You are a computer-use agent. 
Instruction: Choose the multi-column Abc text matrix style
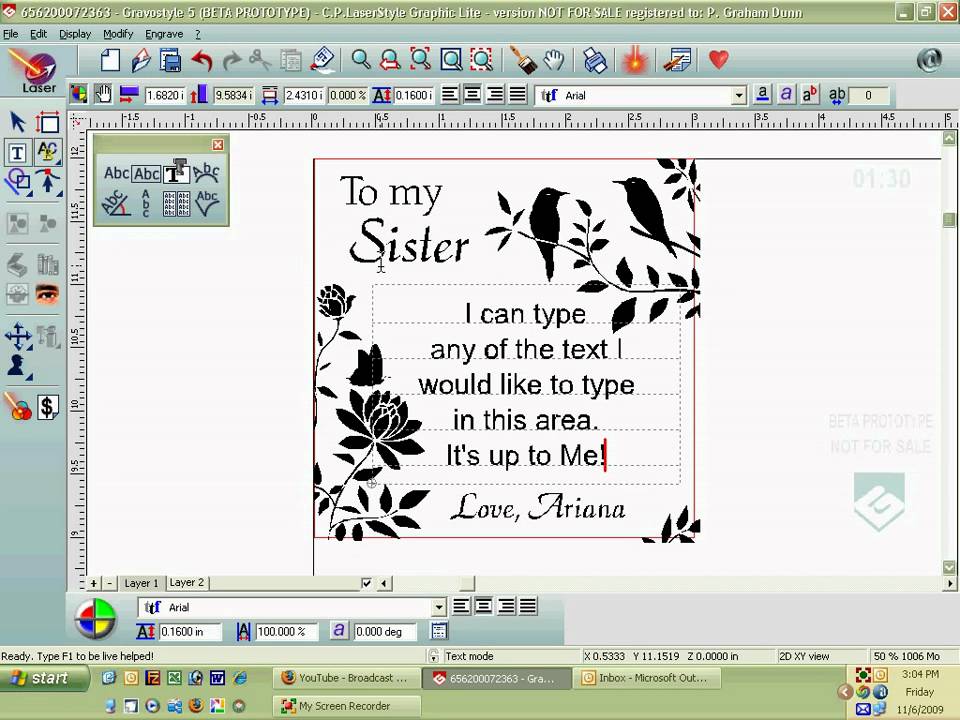177,203
